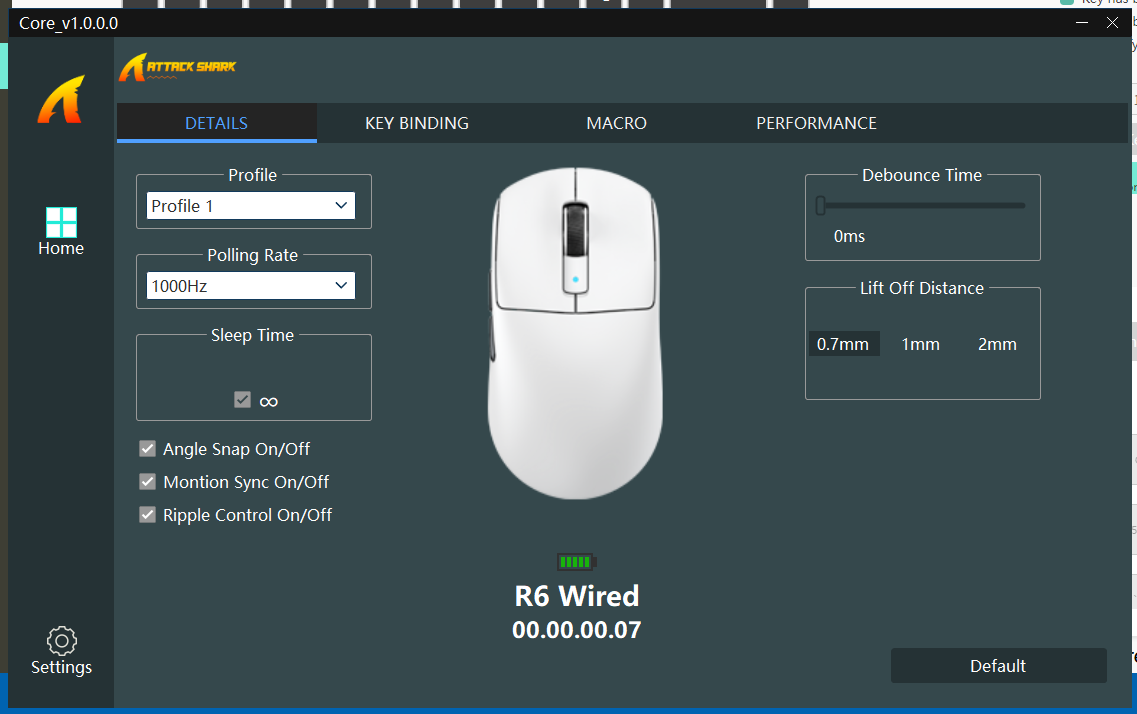Open Settings gear in sidebar
The height and width of the screenshot is (714, 1137).
(x=62, y=641)
